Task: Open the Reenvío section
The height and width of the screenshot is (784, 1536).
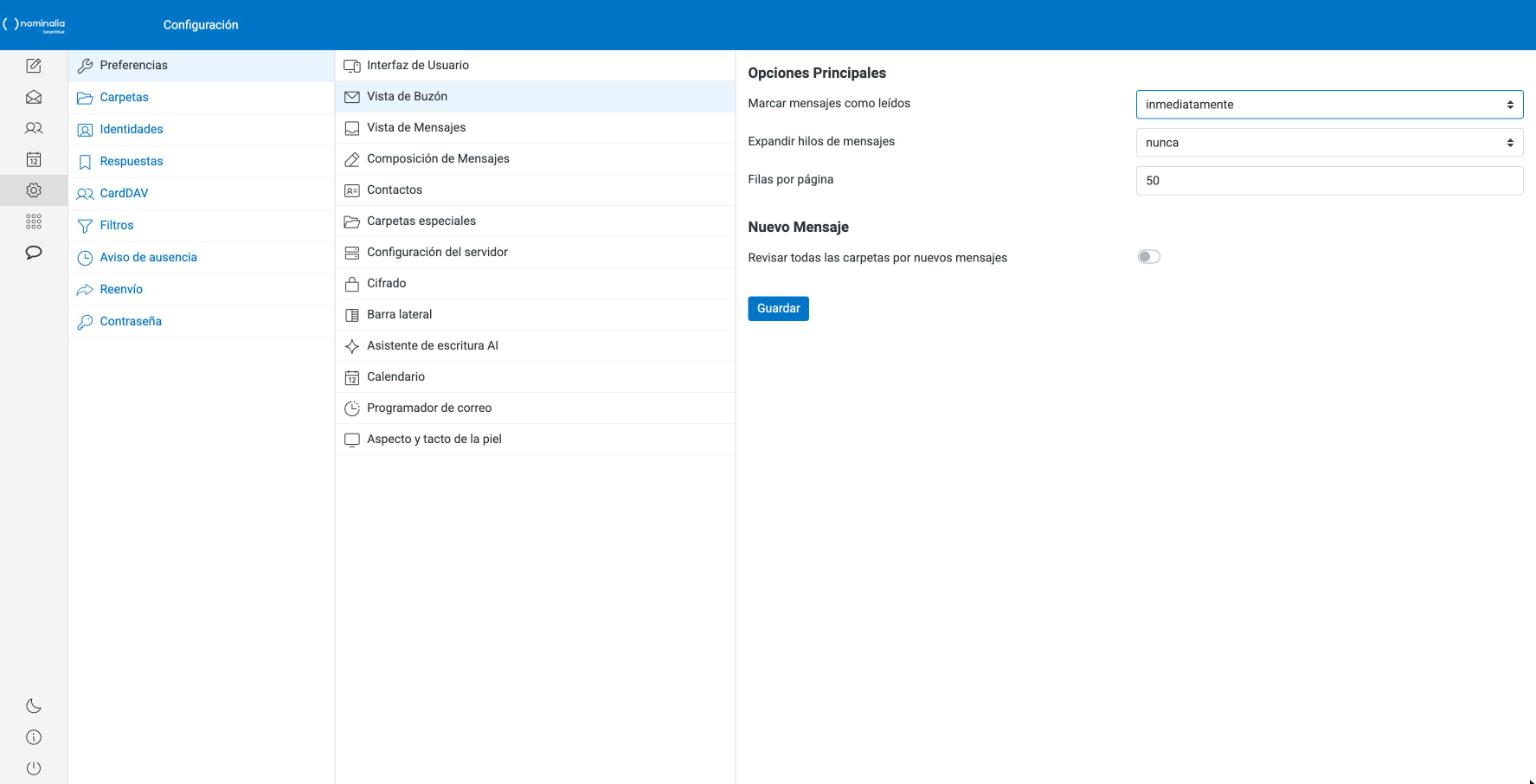Action: click(x=201, y=289)
